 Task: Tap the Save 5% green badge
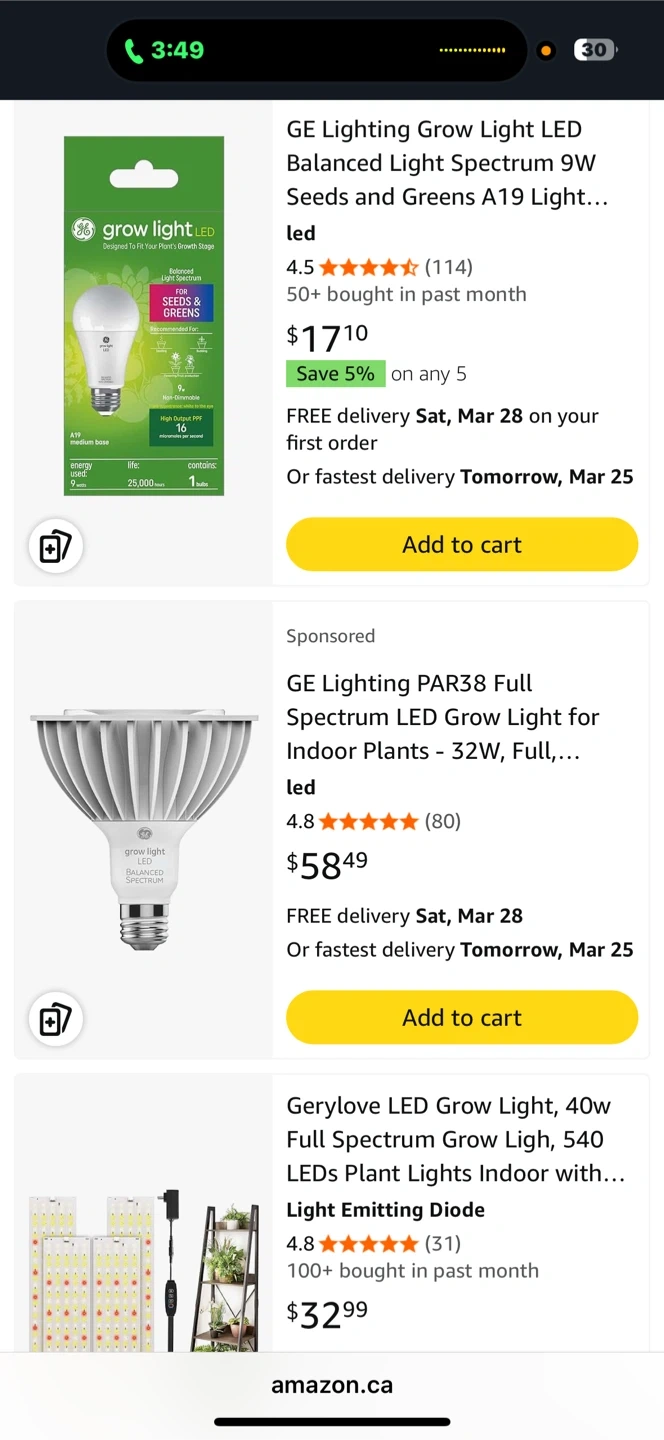335,374
